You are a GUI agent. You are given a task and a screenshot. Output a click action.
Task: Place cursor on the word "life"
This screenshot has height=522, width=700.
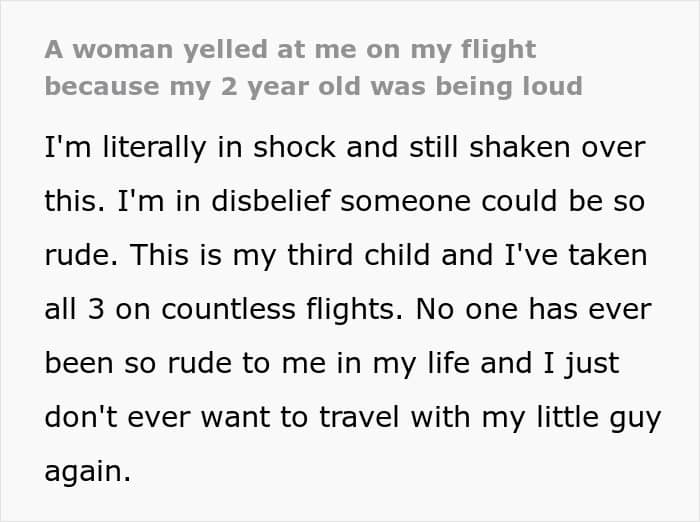(x=449, y=363)
